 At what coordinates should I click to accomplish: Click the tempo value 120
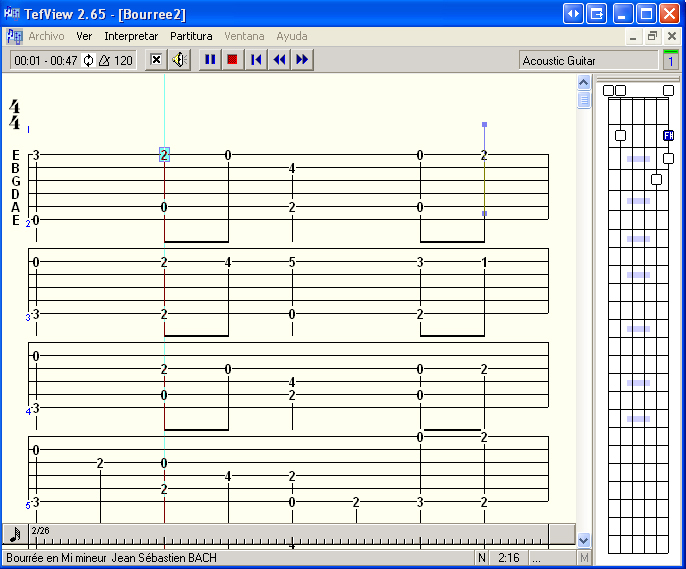123,60
